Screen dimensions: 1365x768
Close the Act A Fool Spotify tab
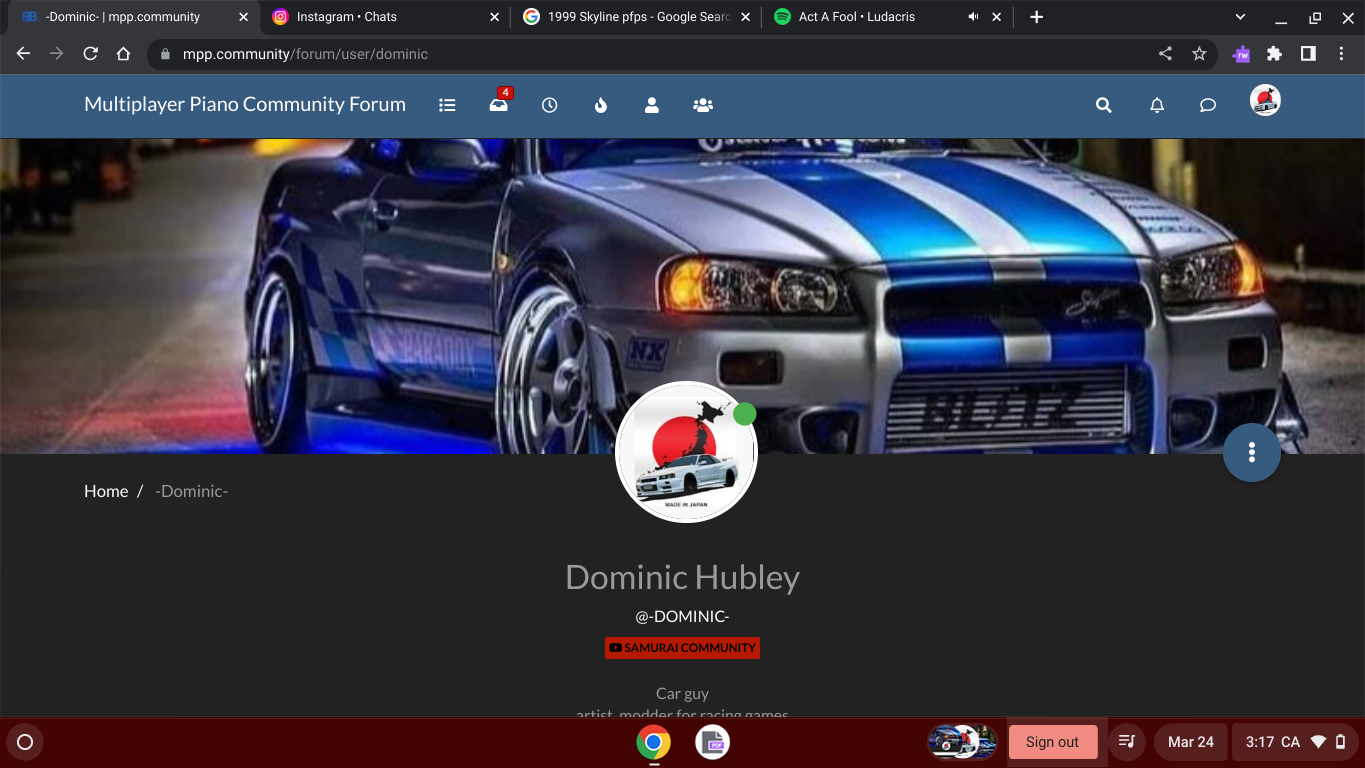(x=996, y=17)
